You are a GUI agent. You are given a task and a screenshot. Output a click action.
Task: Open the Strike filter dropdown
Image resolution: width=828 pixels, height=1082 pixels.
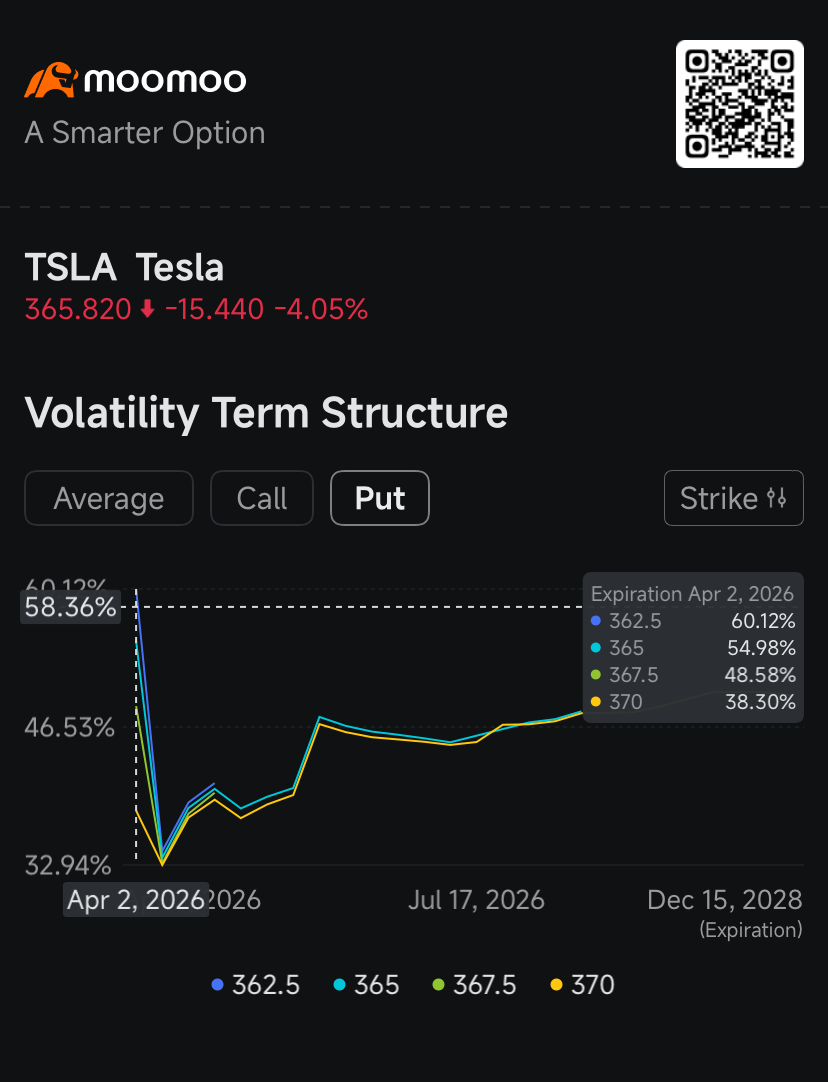click(733, 498)
